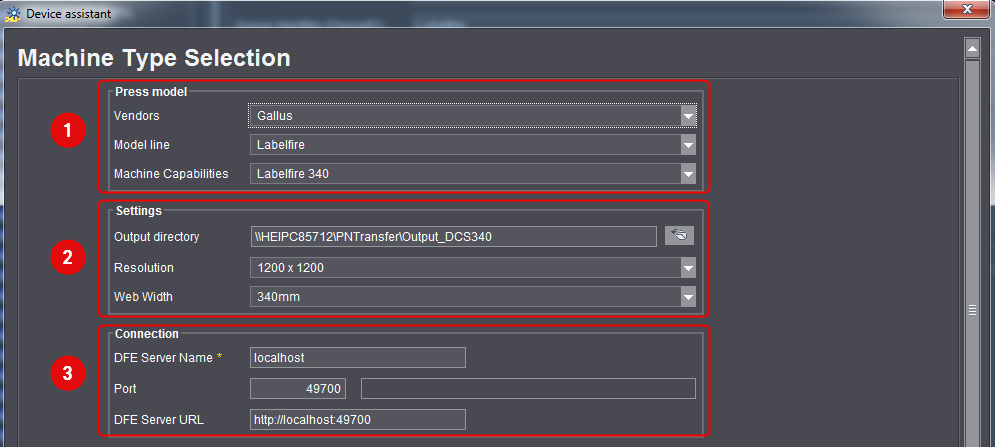The height and width of the screenshot is (447, 995).
Task: Open the Machine Capabilities combo box
Action: point(471,174)
